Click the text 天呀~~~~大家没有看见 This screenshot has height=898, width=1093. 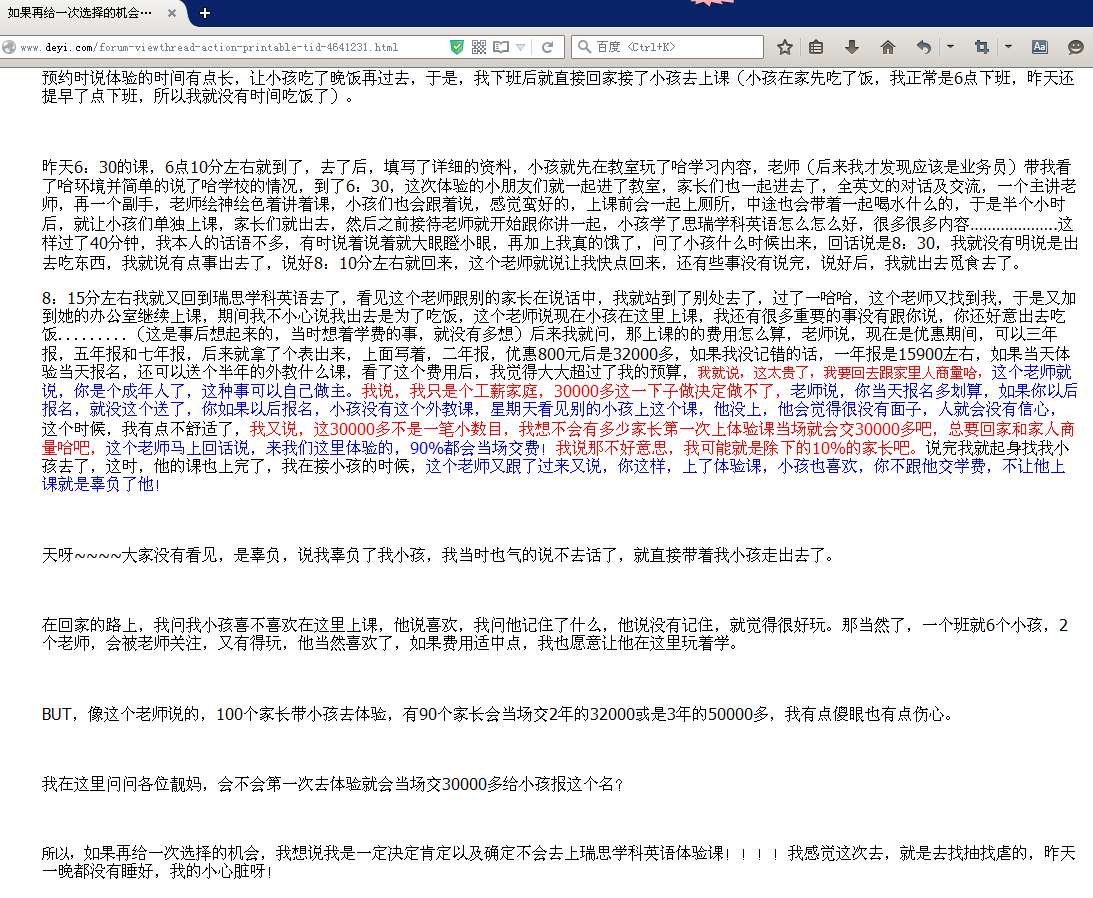(x=130, y=556)
